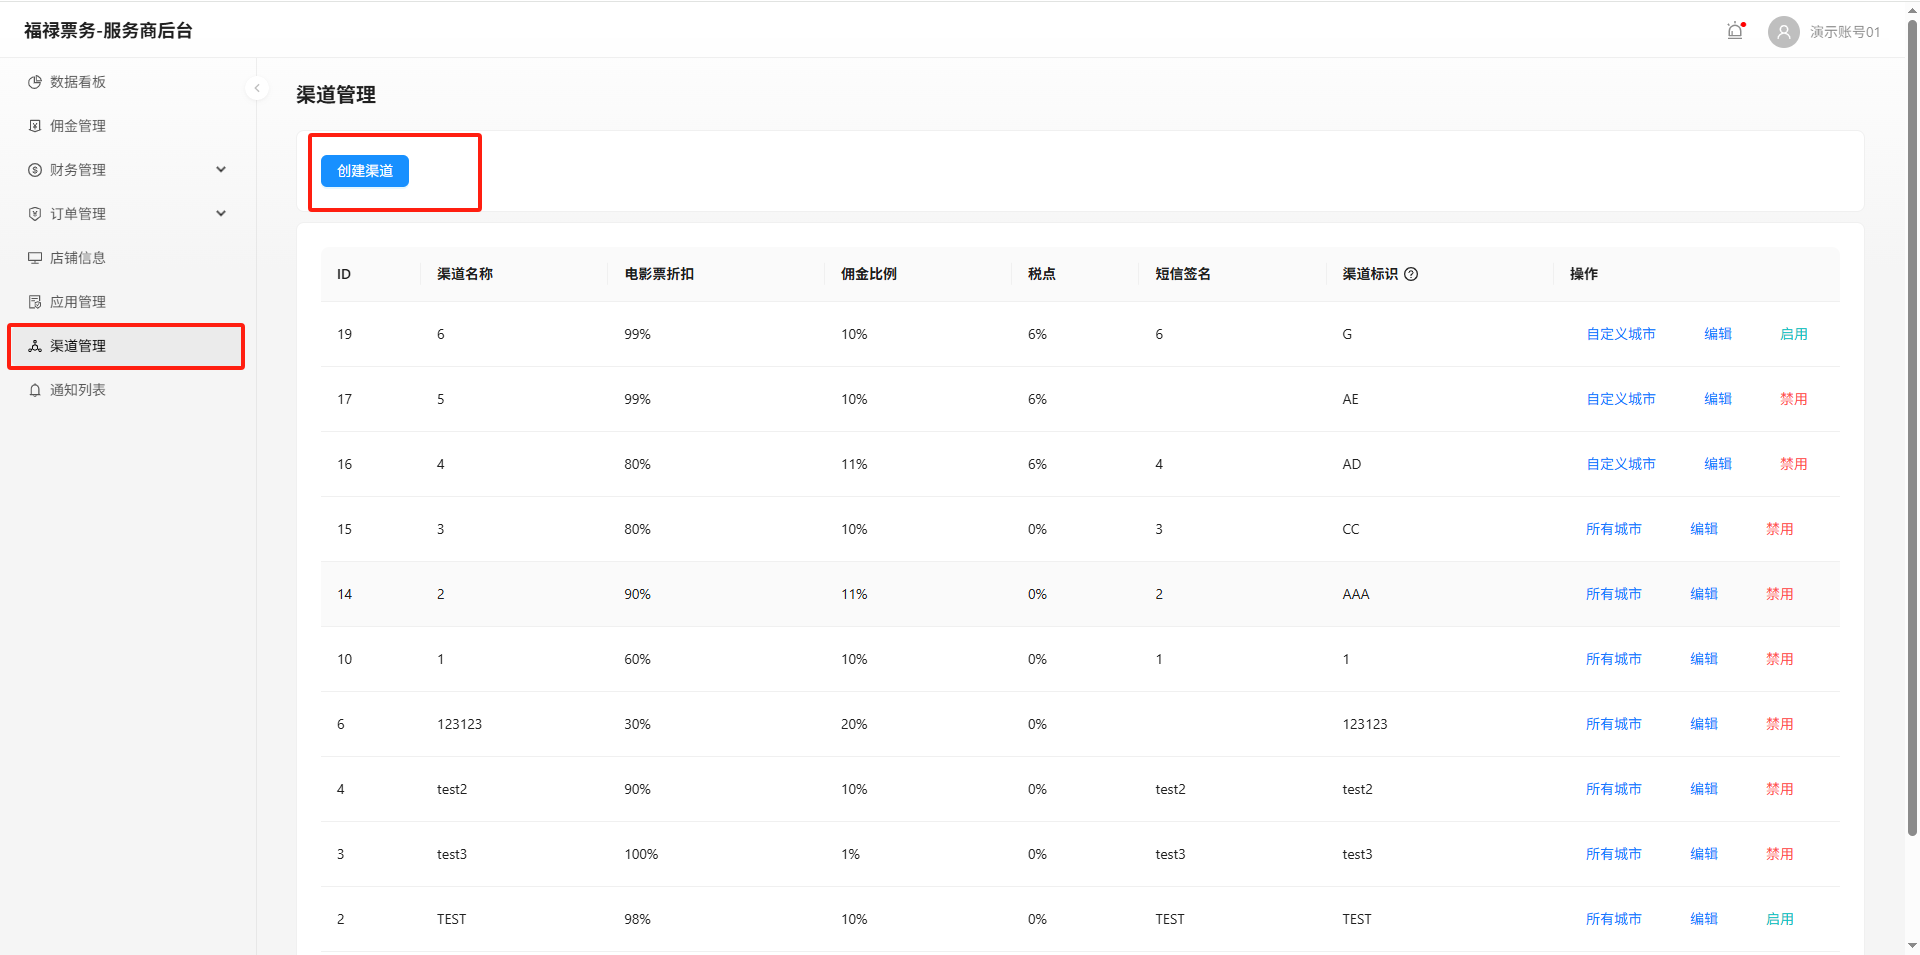Disable channel ID 17 via 禁用
Image resolution: width=1920 pixels, height=955 pixels.
click(1793, 399)
